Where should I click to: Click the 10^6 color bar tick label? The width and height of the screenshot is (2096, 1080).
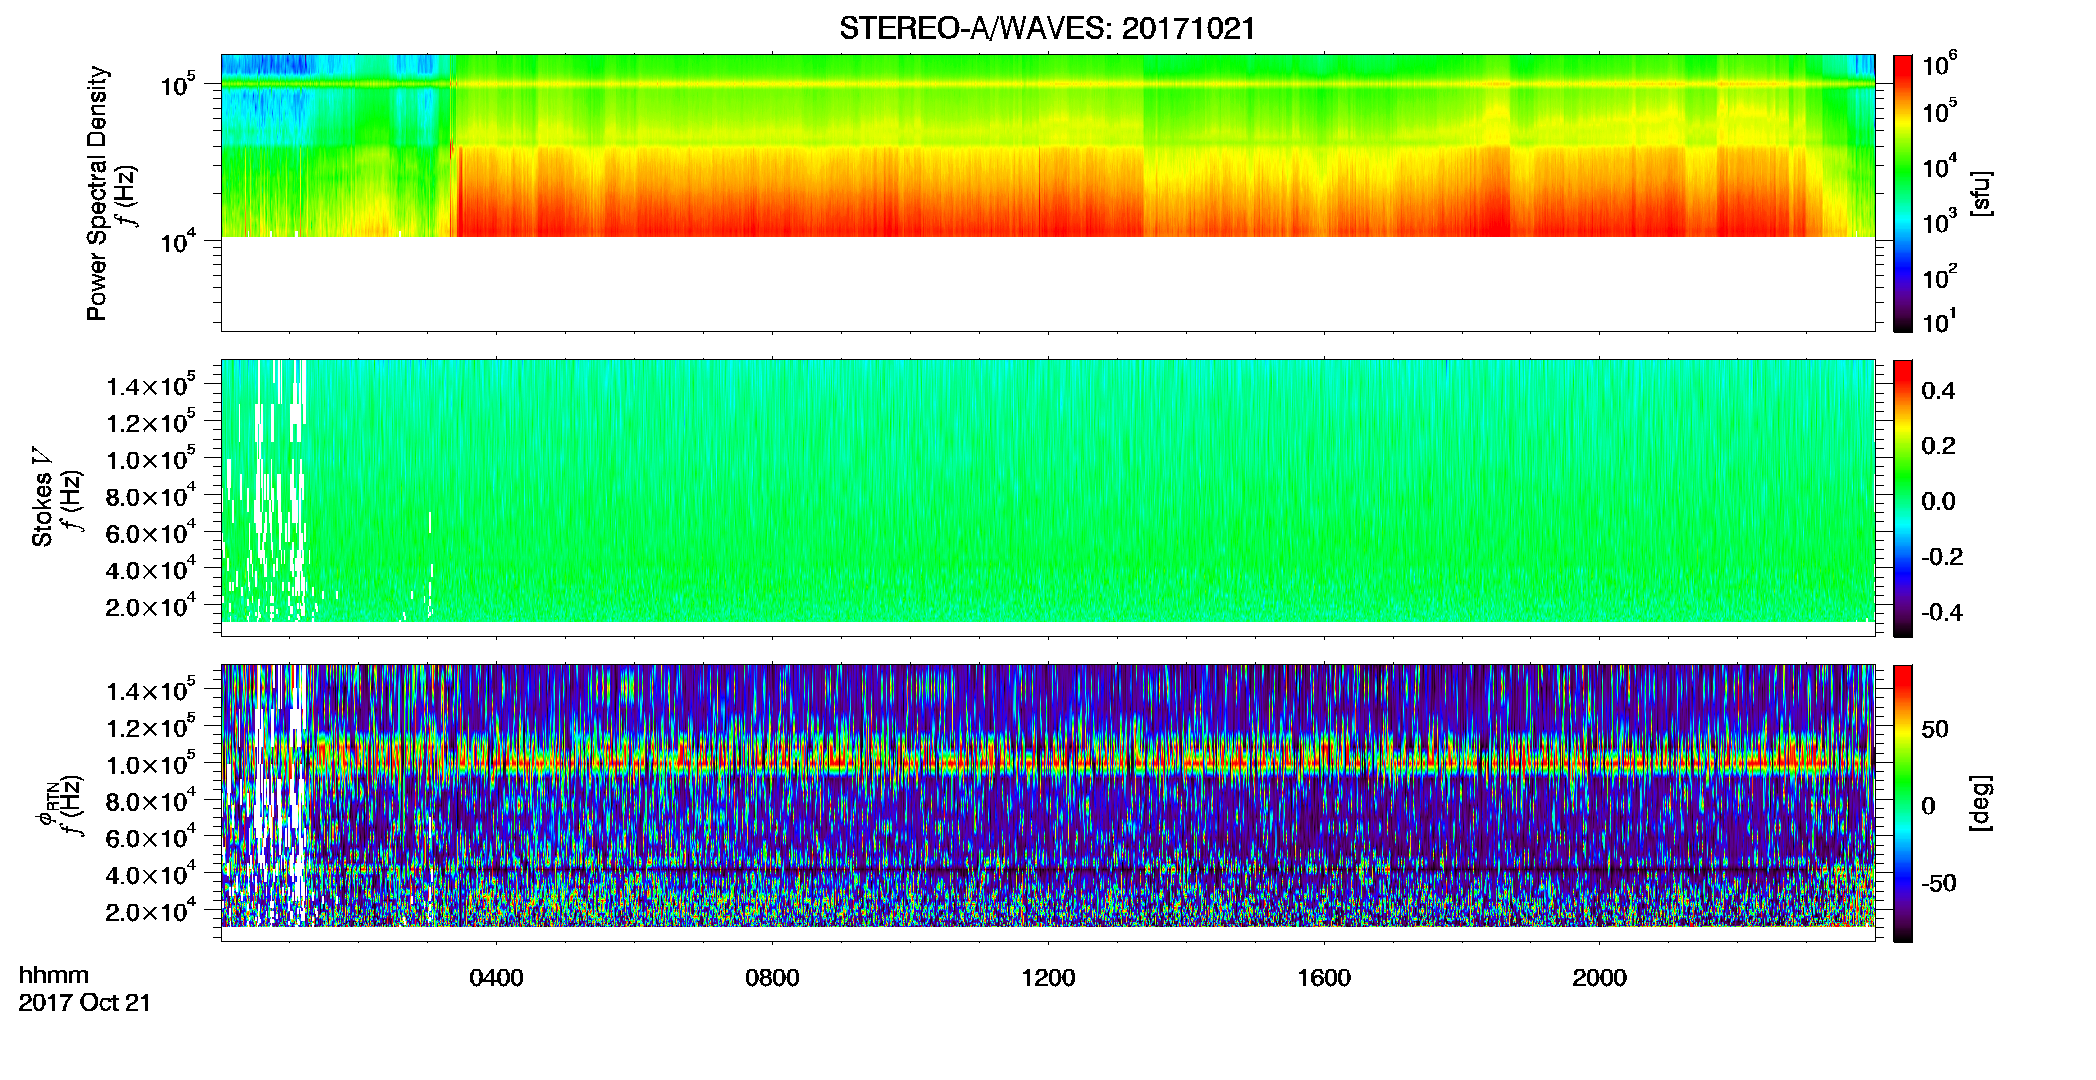[1939, 67]
